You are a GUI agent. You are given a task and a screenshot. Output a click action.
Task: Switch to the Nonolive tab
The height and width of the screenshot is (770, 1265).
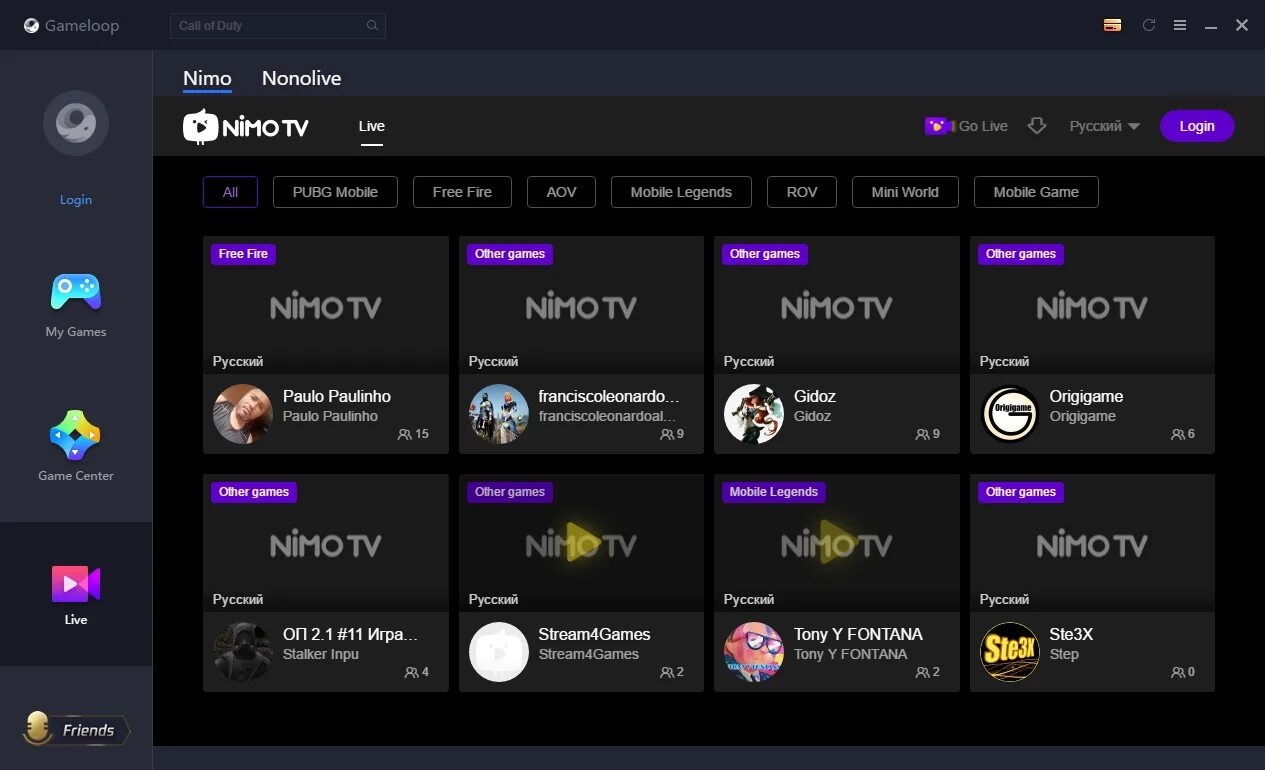coord(301,78)
